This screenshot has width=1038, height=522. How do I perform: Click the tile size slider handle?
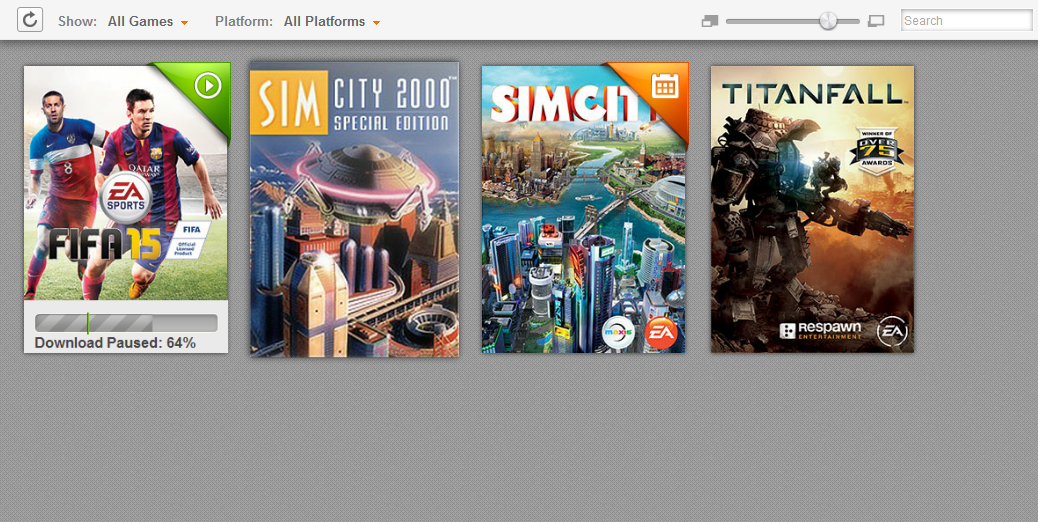(x=828, y=21)
